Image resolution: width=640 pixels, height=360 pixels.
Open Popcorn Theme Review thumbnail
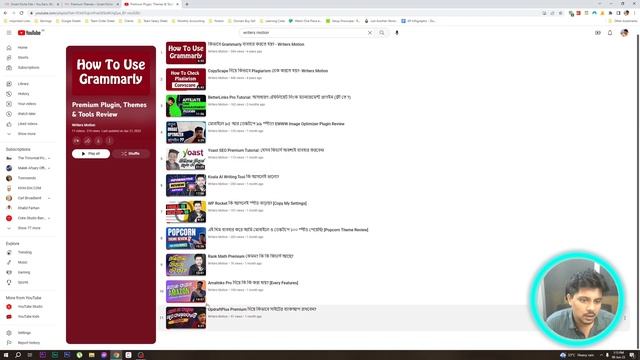(x=186, y=238)
